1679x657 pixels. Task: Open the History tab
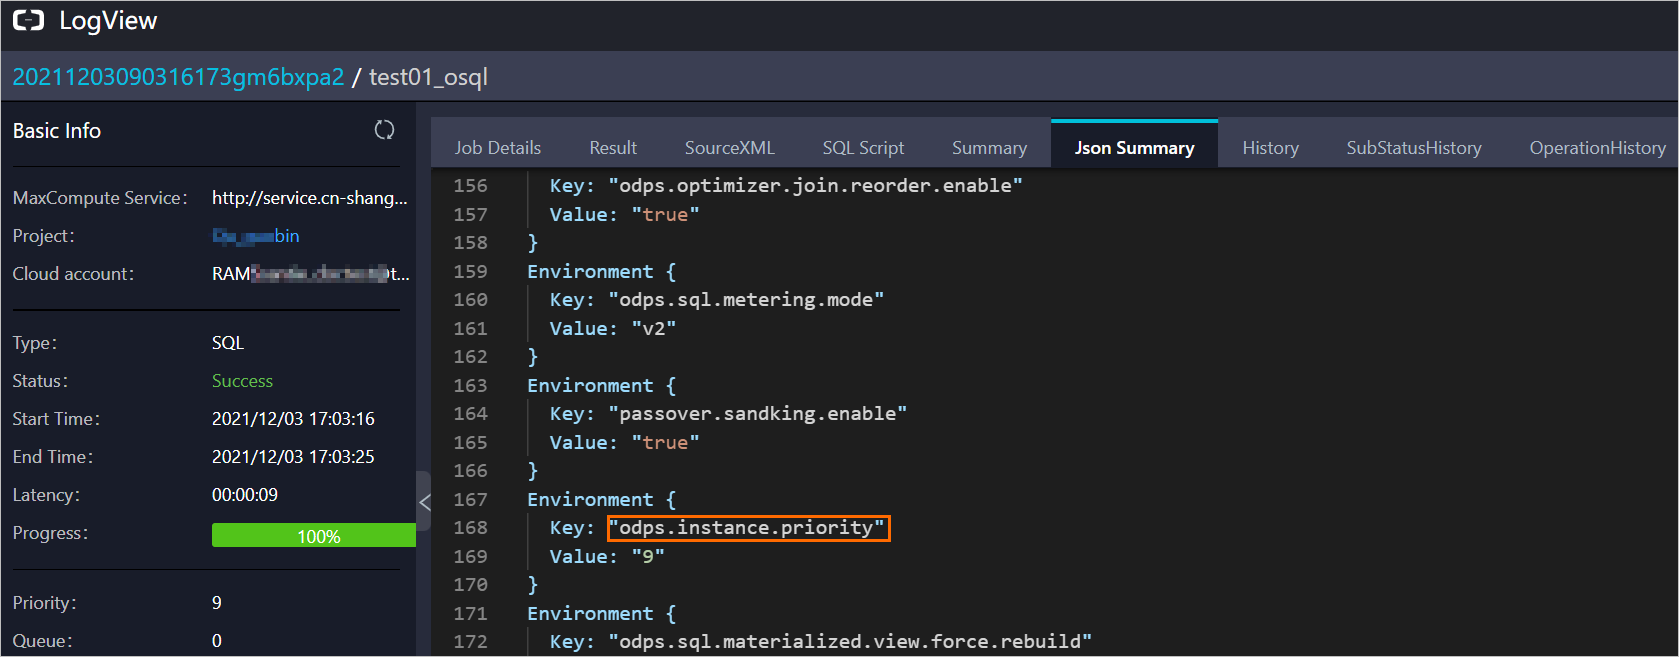pos(1270,148)
